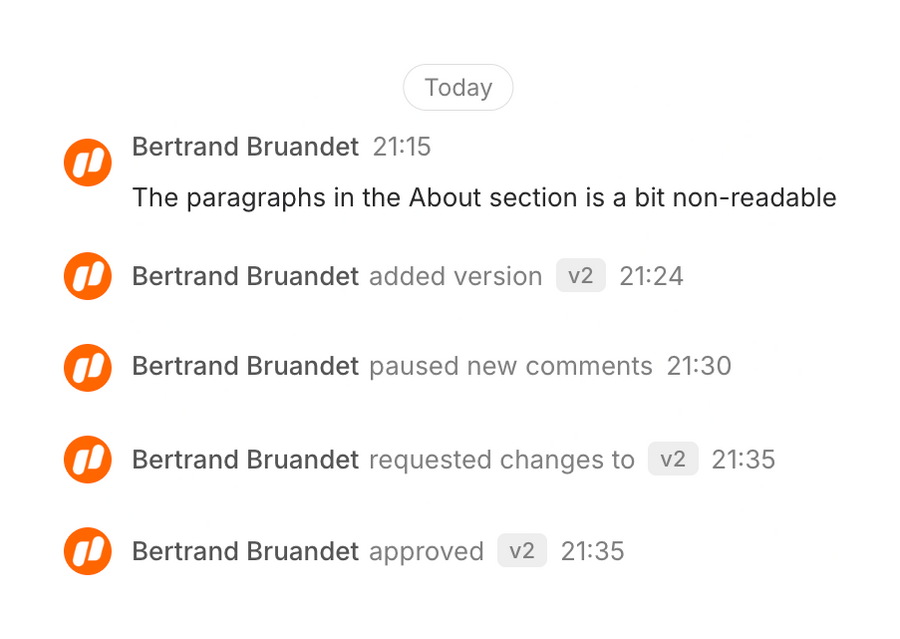Open v2 badge in 'added version' entry
The image size is (900, 639).
pos(581,276)
